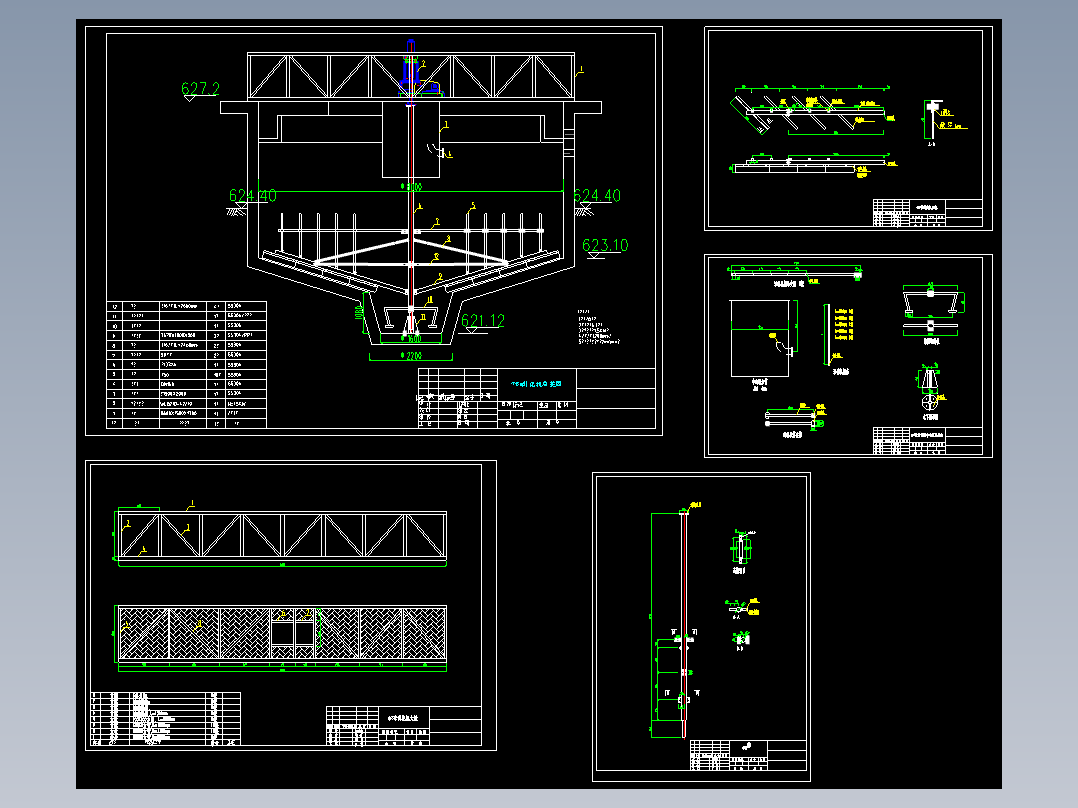
Task: Select the Φ2200 dimension under the sump
Action: [x=411, y=356]
